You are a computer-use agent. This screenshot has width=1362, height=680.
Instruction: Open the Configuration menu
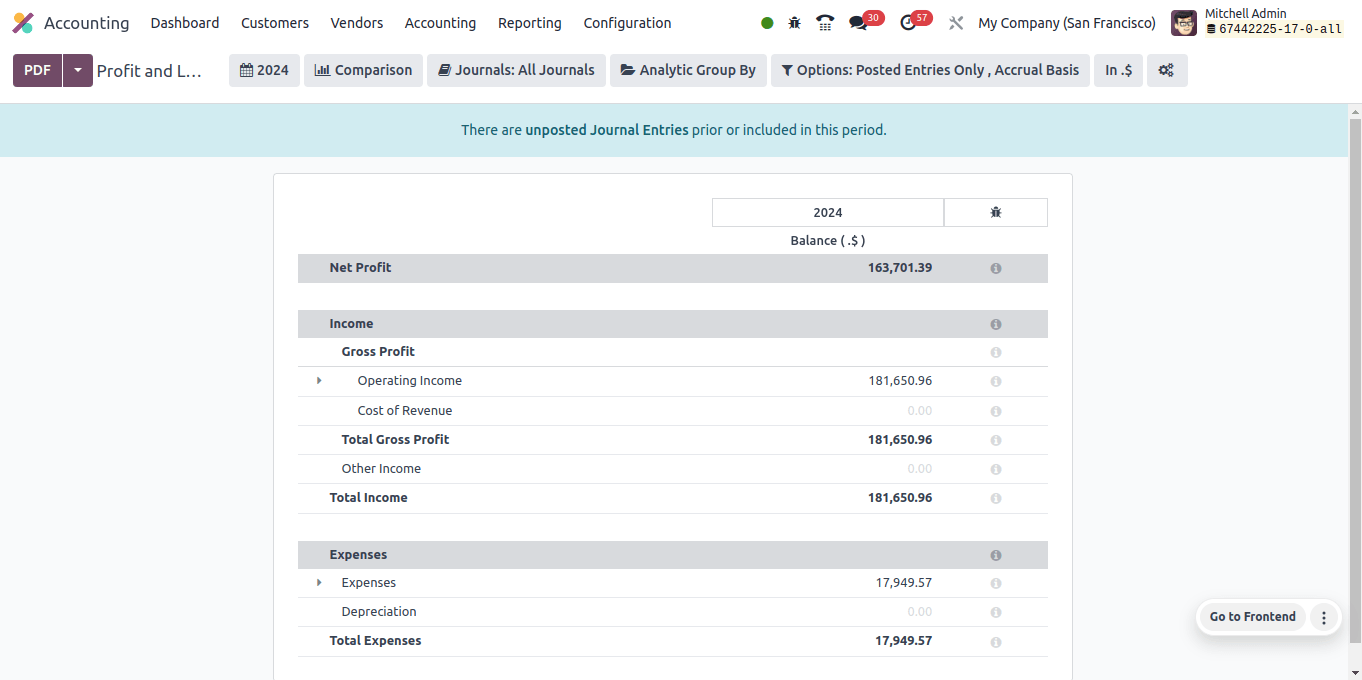pyautogui.click(x=627, y=23)
